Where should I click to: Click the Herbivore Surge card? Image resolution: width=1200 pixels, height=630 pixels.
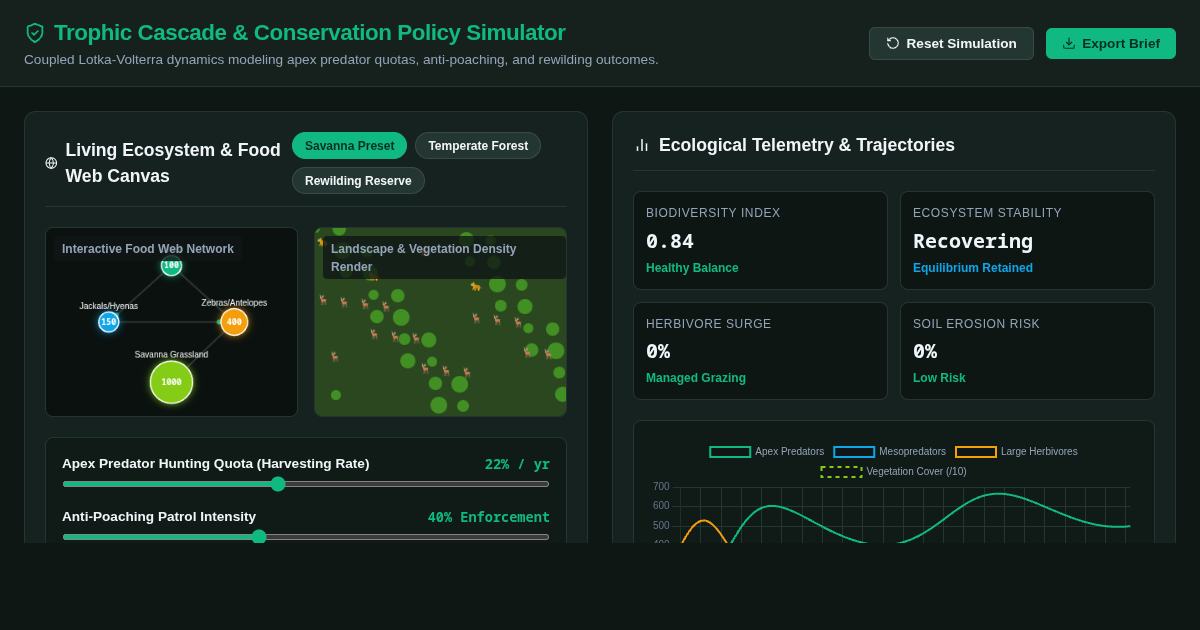click(760, 351)
